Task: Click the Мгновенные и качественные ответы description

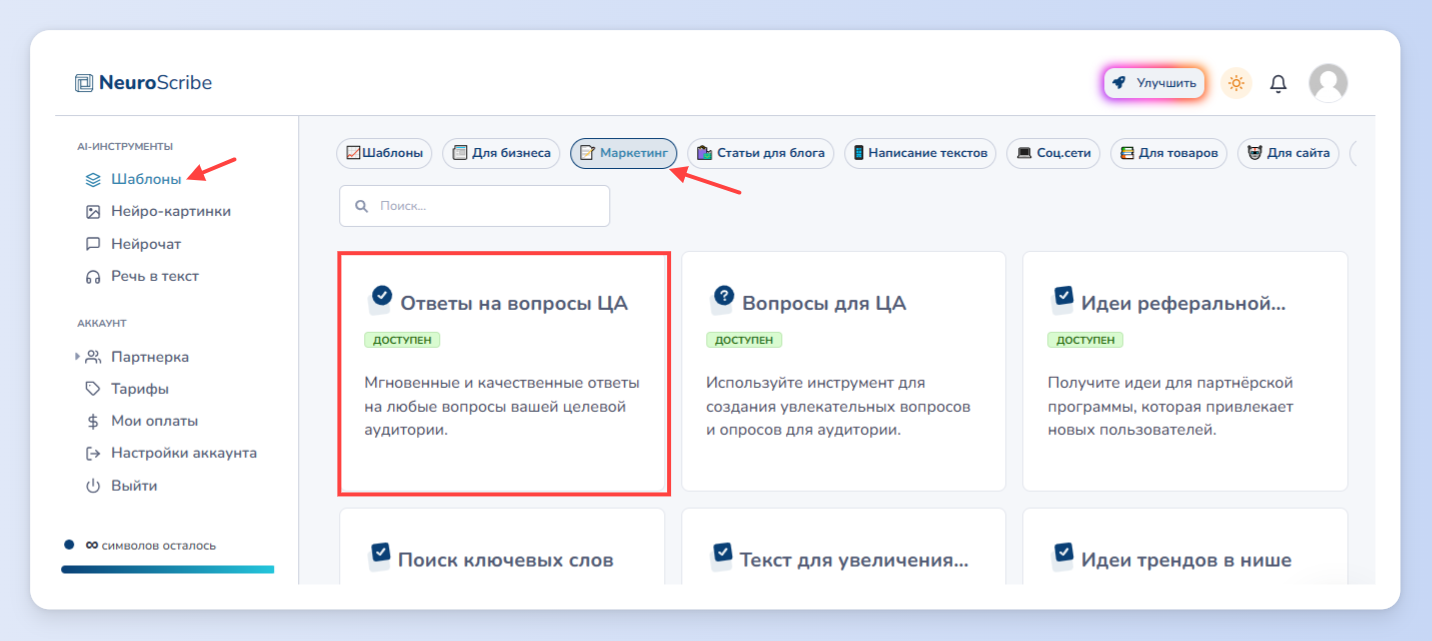Action: (502, 406)
